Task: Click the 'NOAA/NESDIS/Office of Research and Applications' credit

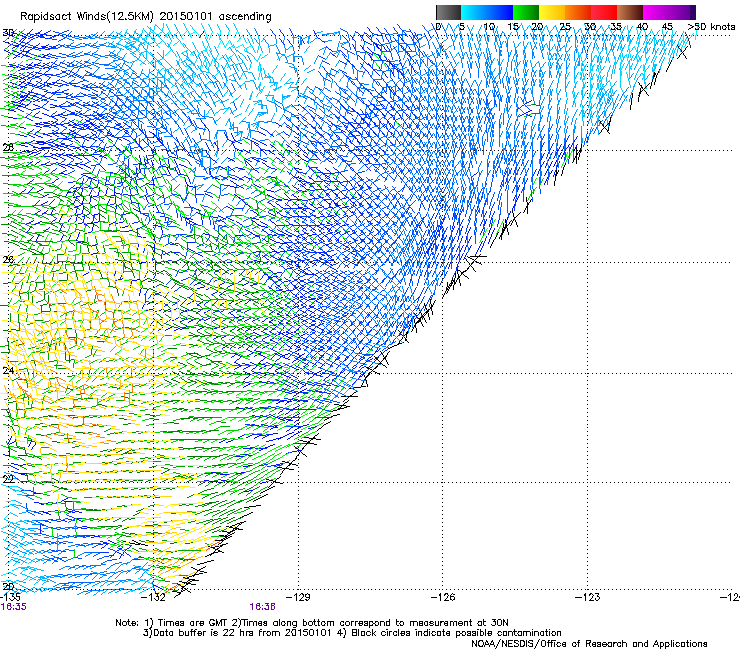Action: [x=589, y=644]
